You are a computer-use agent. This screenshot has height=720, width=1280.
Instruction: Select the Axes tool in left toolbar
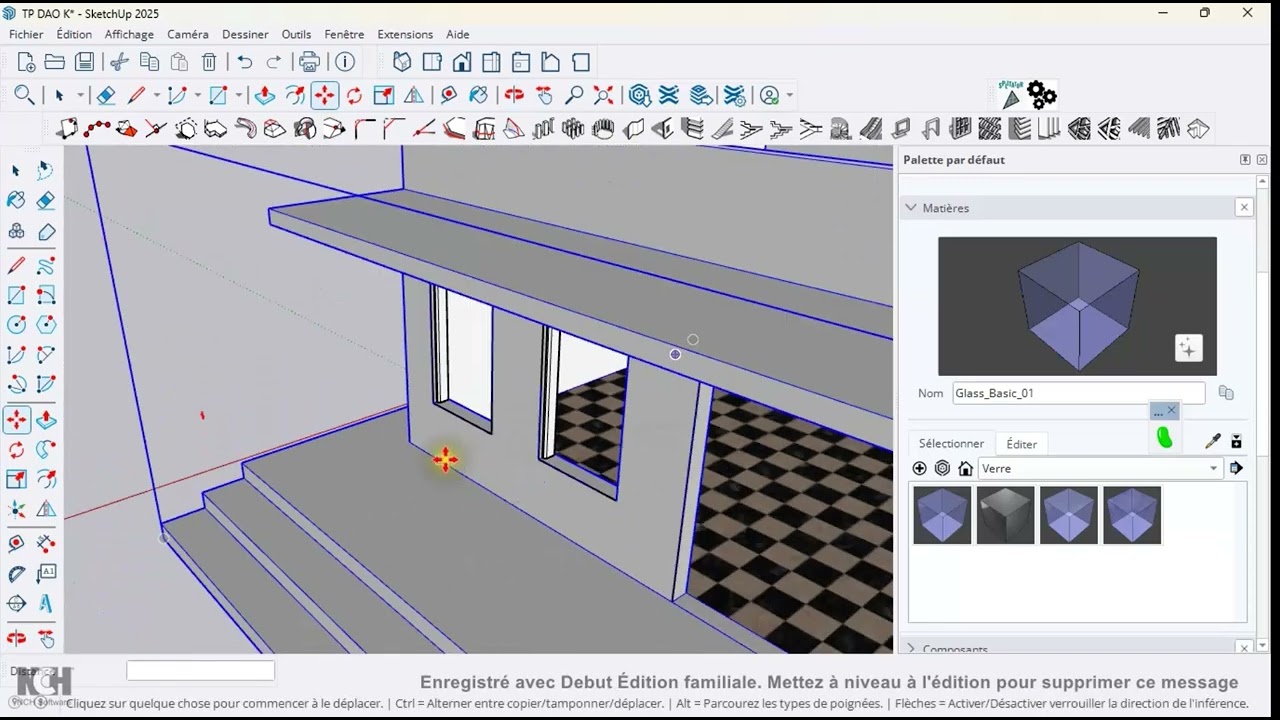[x=16, y=510]
